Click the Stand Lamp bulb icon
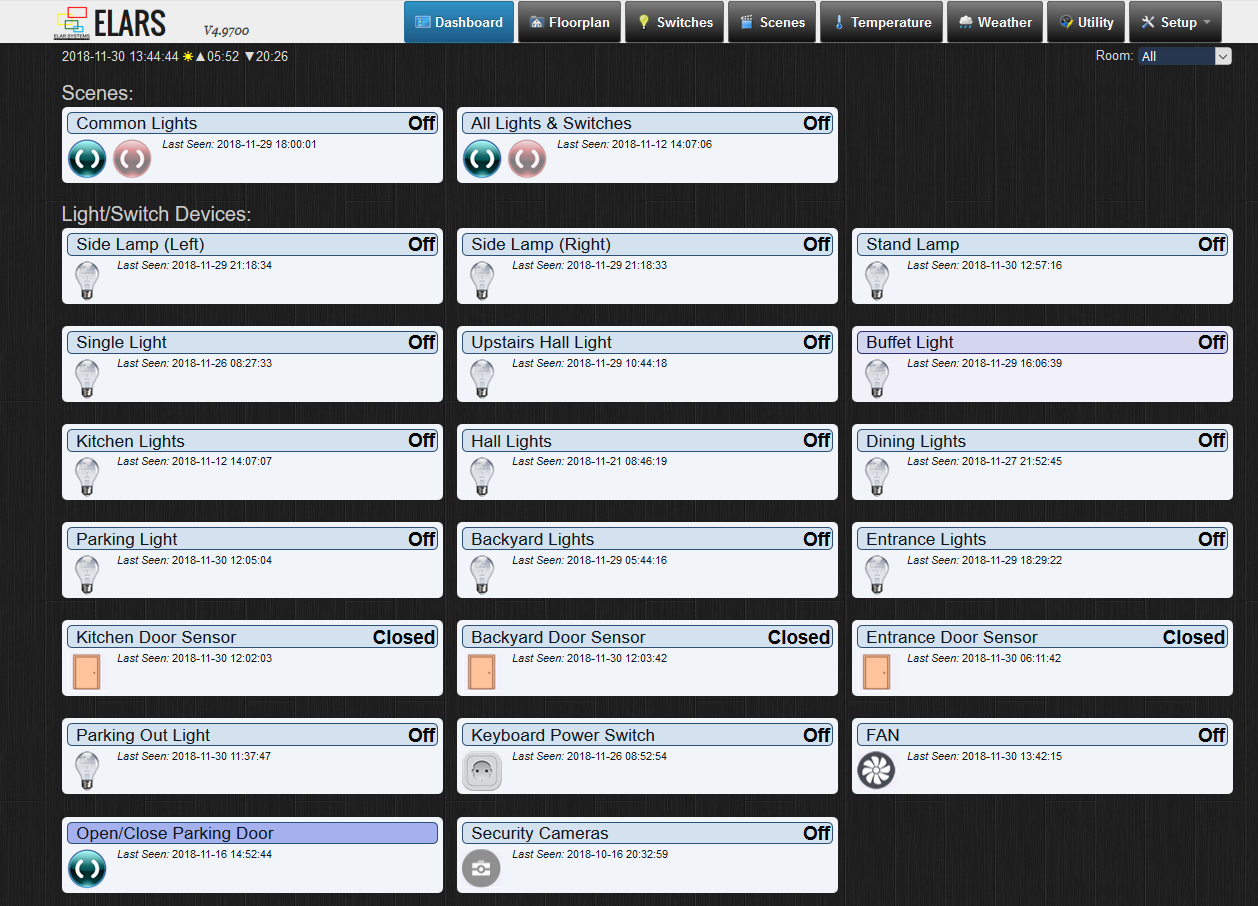This screenshot has width=1258, height=906. [877, 281]
